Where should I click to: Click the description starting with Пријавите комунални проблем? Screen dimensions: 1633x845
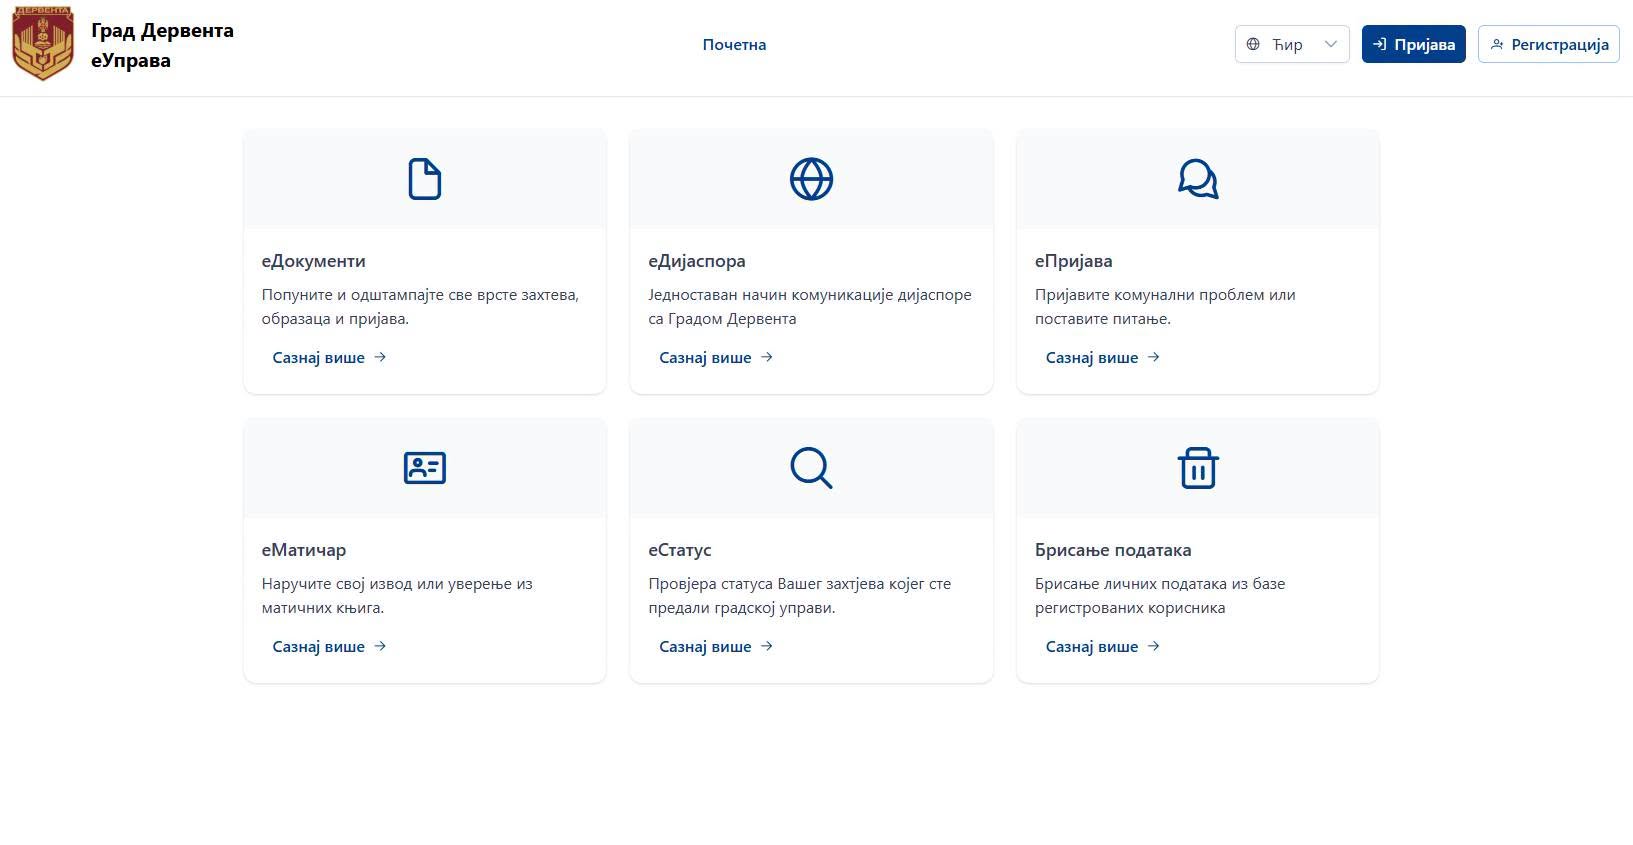click(1165, 307)
